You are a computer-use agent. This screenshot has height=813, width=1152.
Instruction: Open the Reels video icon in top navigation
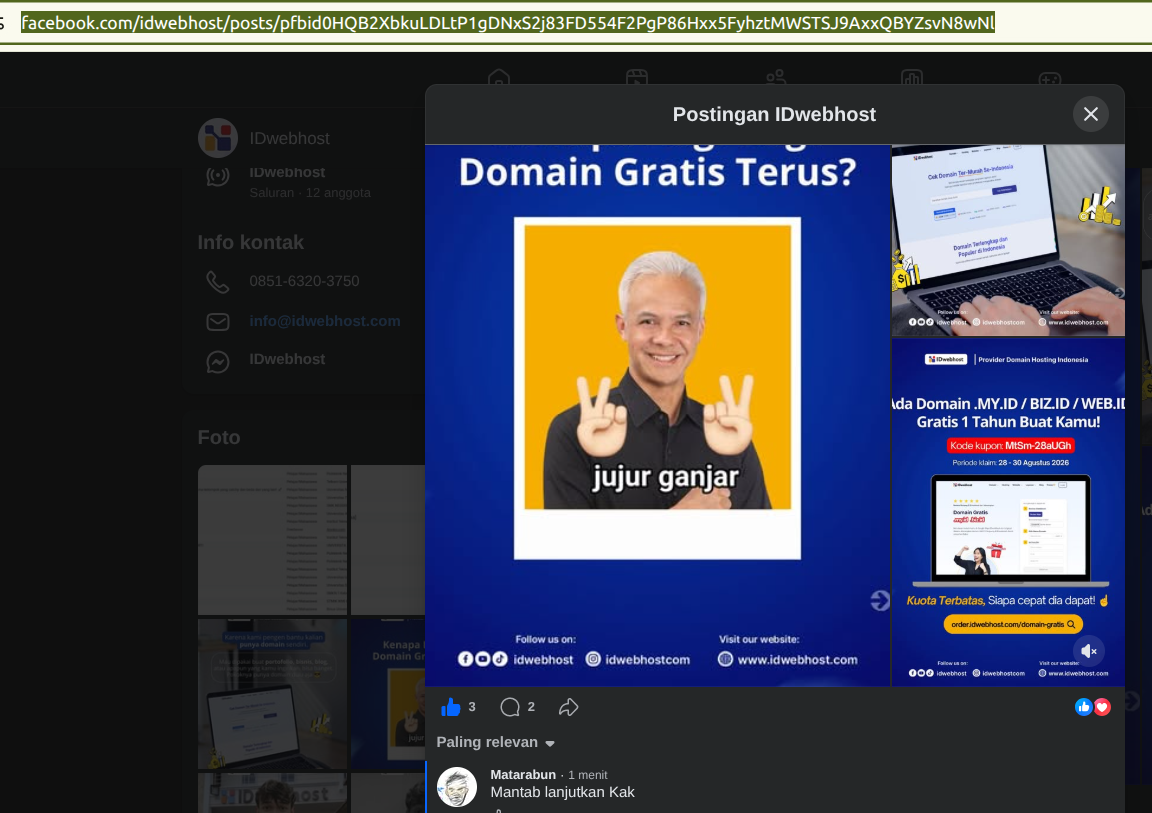(x=636, y=77)
